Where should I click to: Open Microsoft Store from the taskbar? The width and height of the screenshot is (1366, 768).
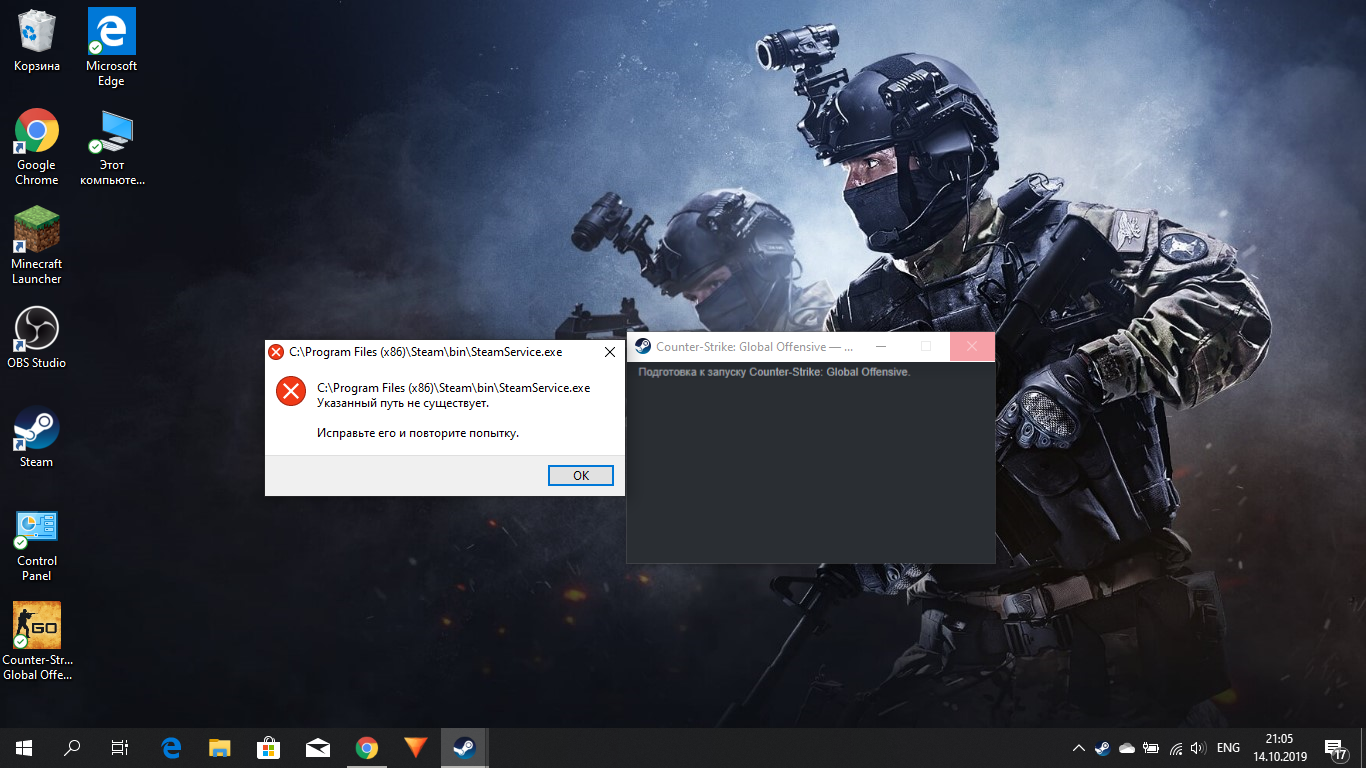[x=268, y=748]
